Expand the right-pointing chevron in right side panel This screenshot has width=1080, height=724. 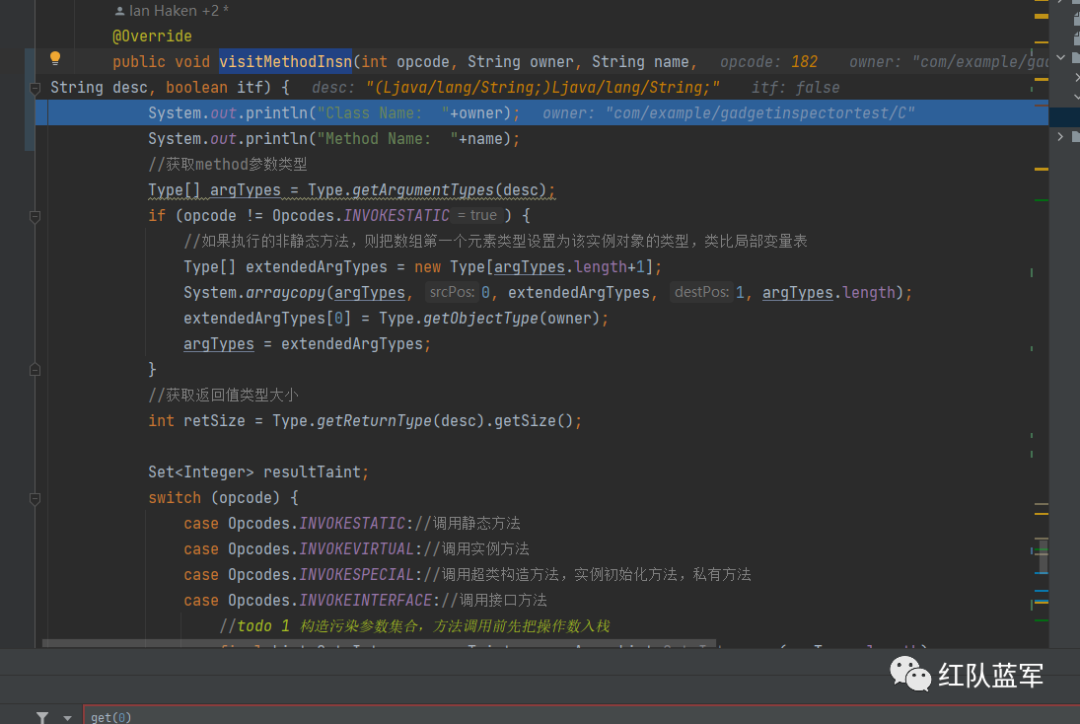[x=1061, y=137]
